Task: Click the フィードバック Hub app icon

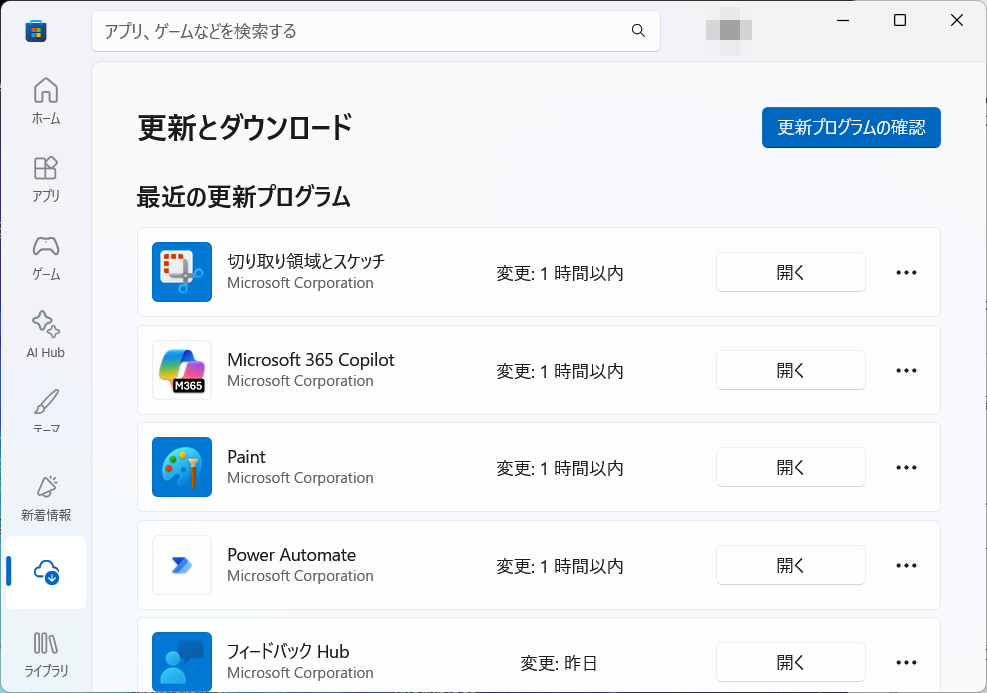Action: click(182, 662)
